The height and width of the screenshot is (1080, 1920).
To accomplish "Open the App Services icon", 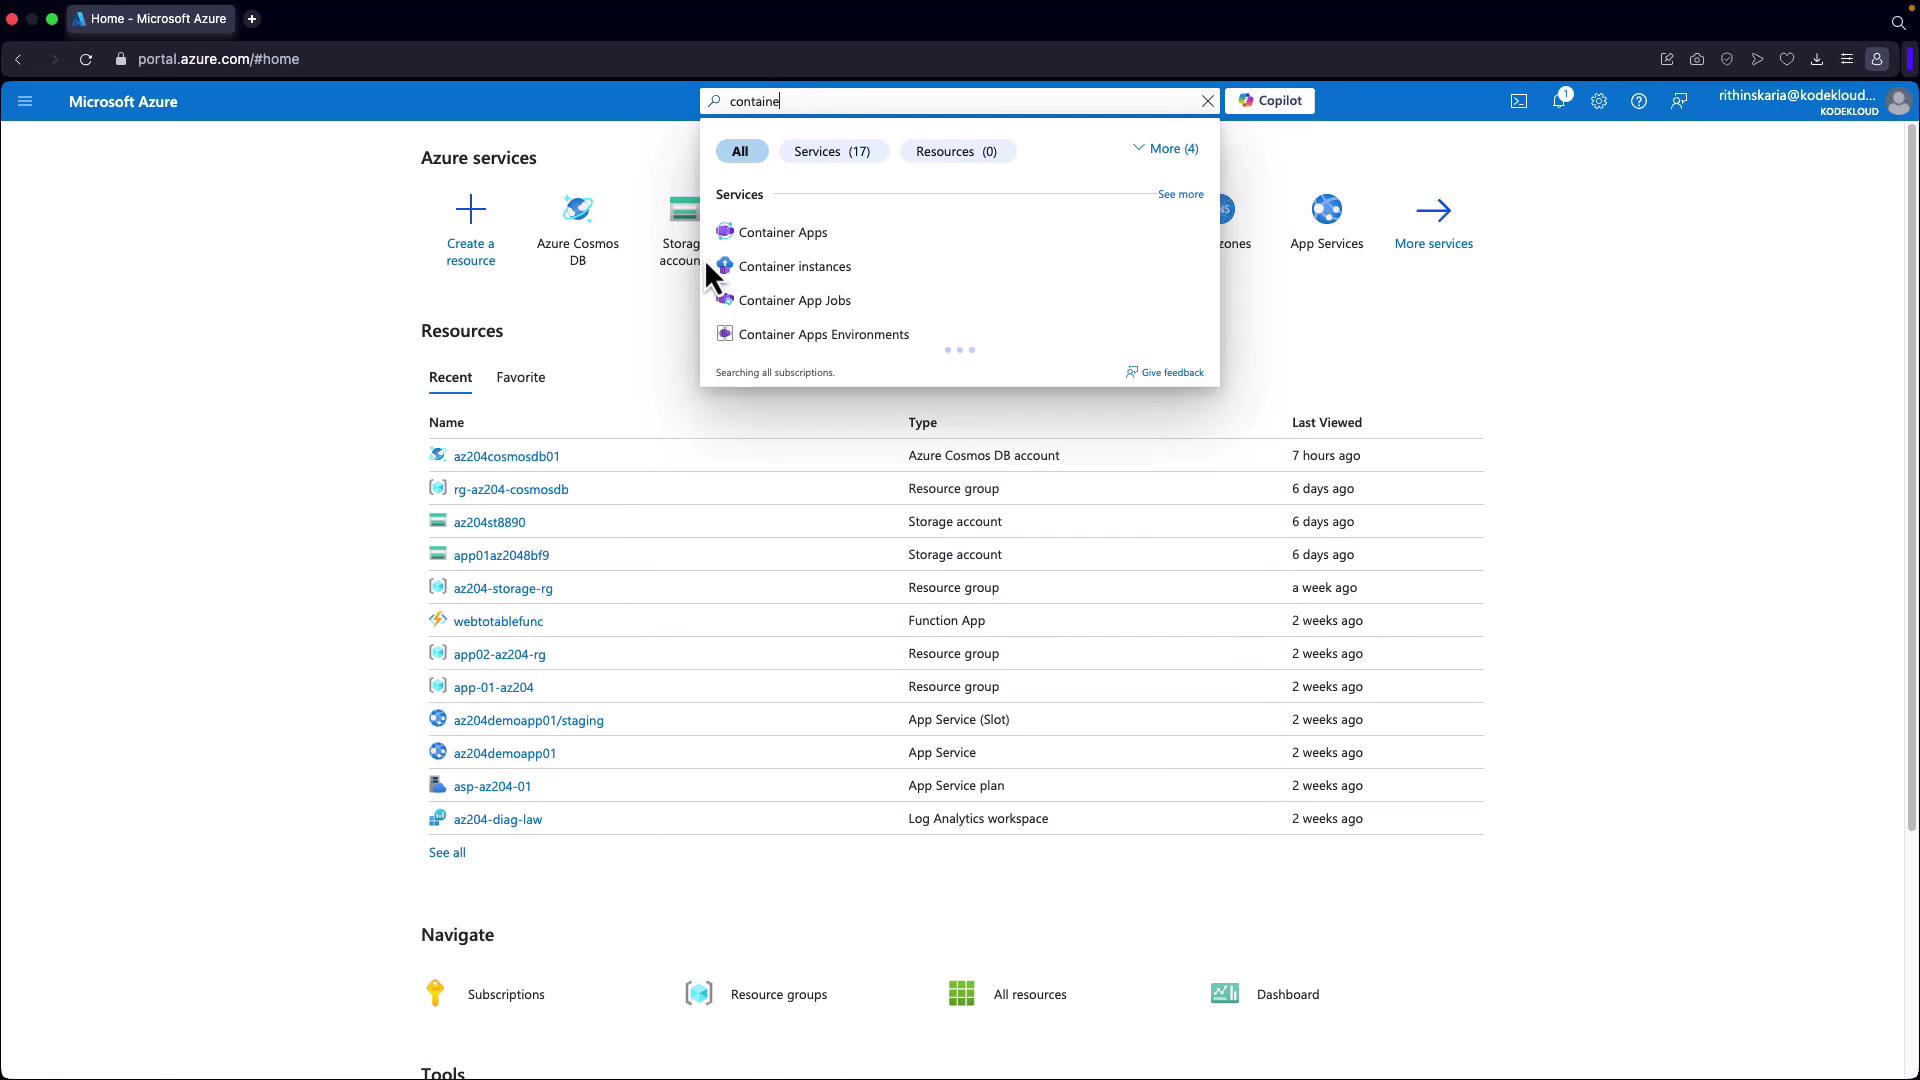I will click(x=1326, y=210).
